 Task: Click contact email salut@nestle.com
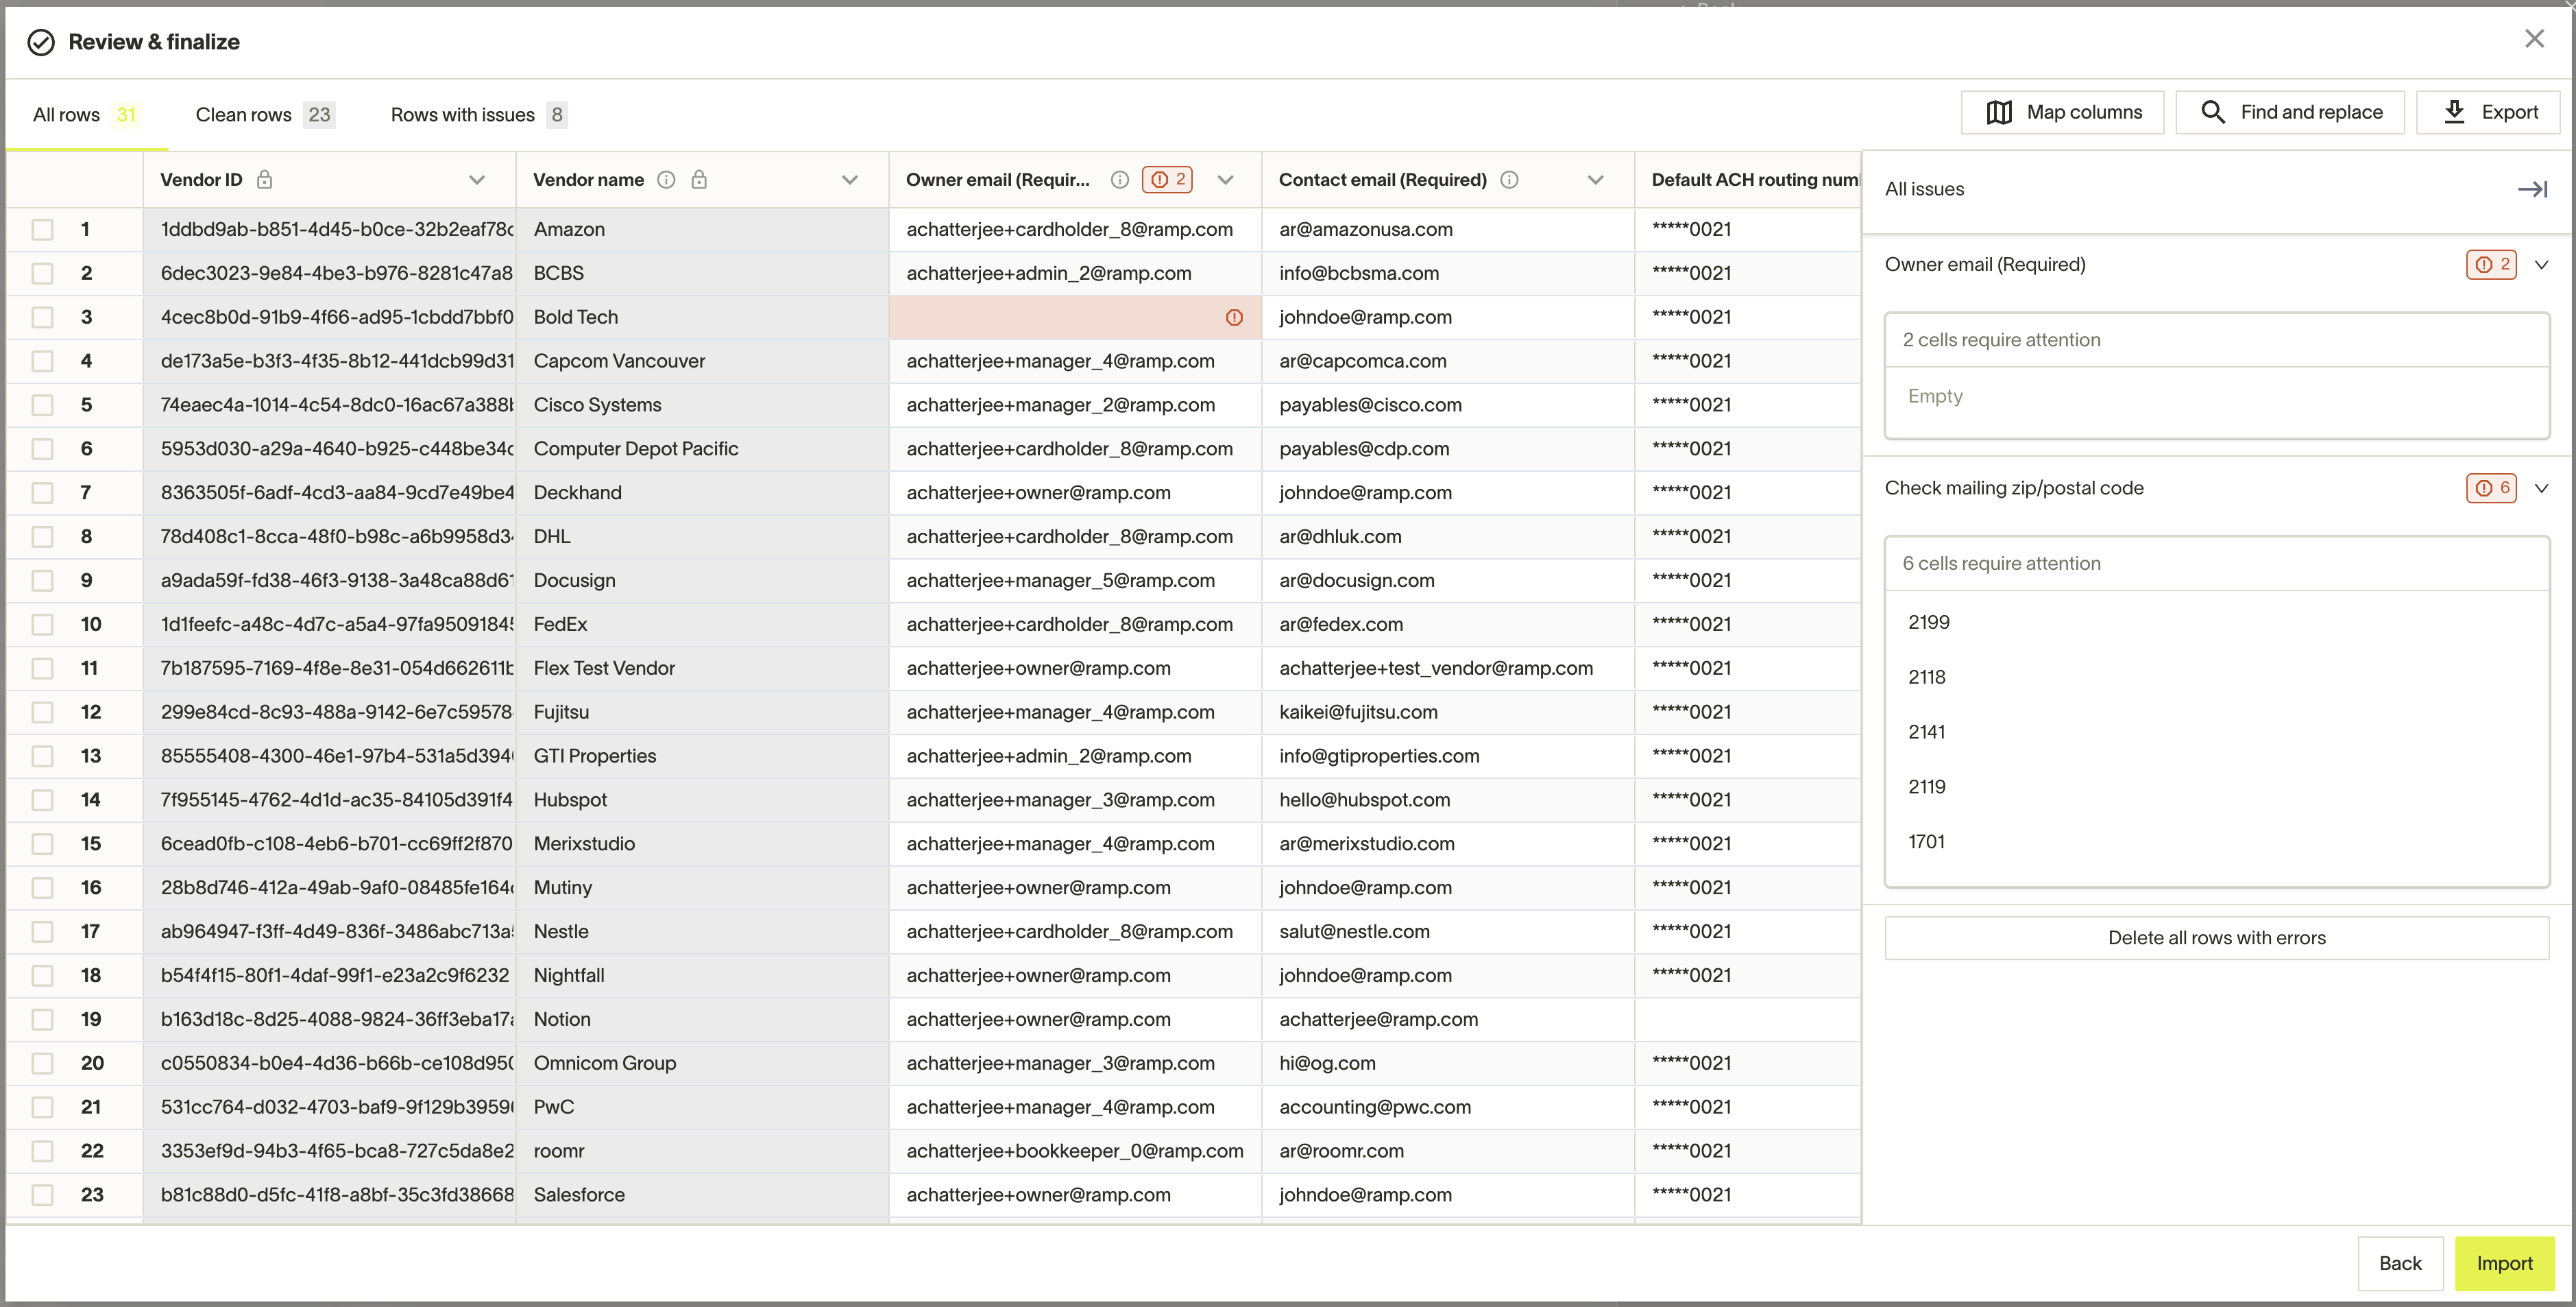pos(1354,932)
